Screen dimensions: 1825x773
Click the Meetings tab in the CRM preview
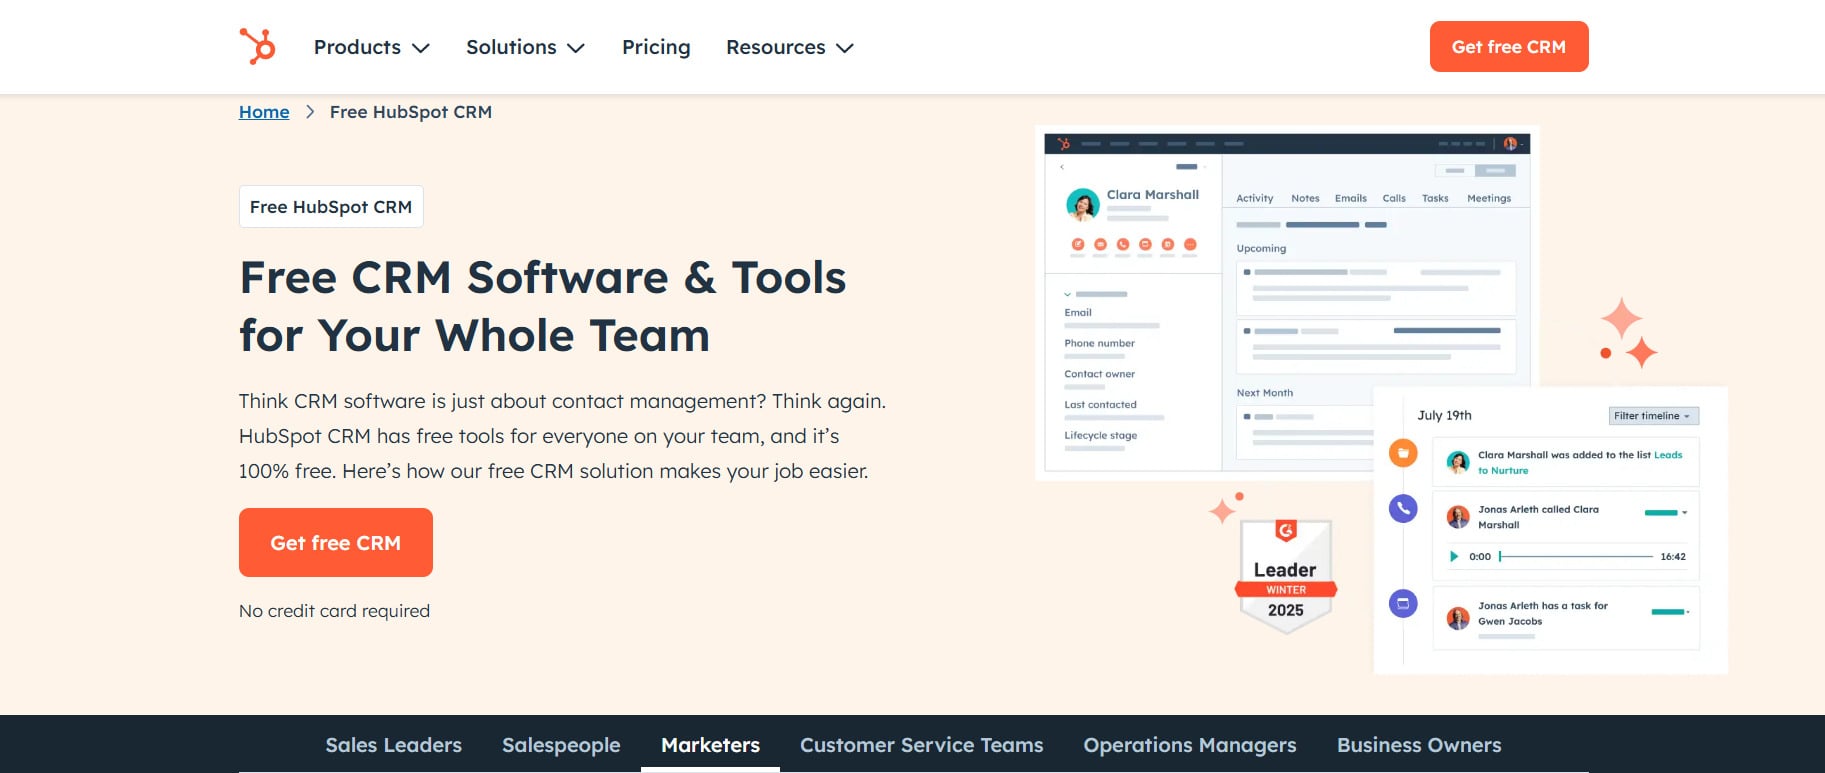click(x=1489, y=198)
